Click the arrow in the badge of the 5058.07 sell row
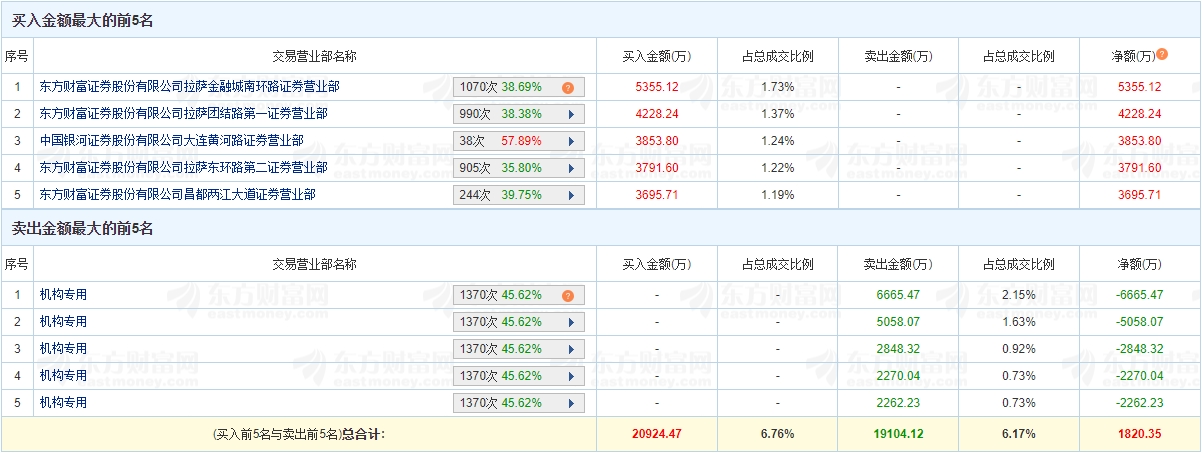 coord(571,323)
